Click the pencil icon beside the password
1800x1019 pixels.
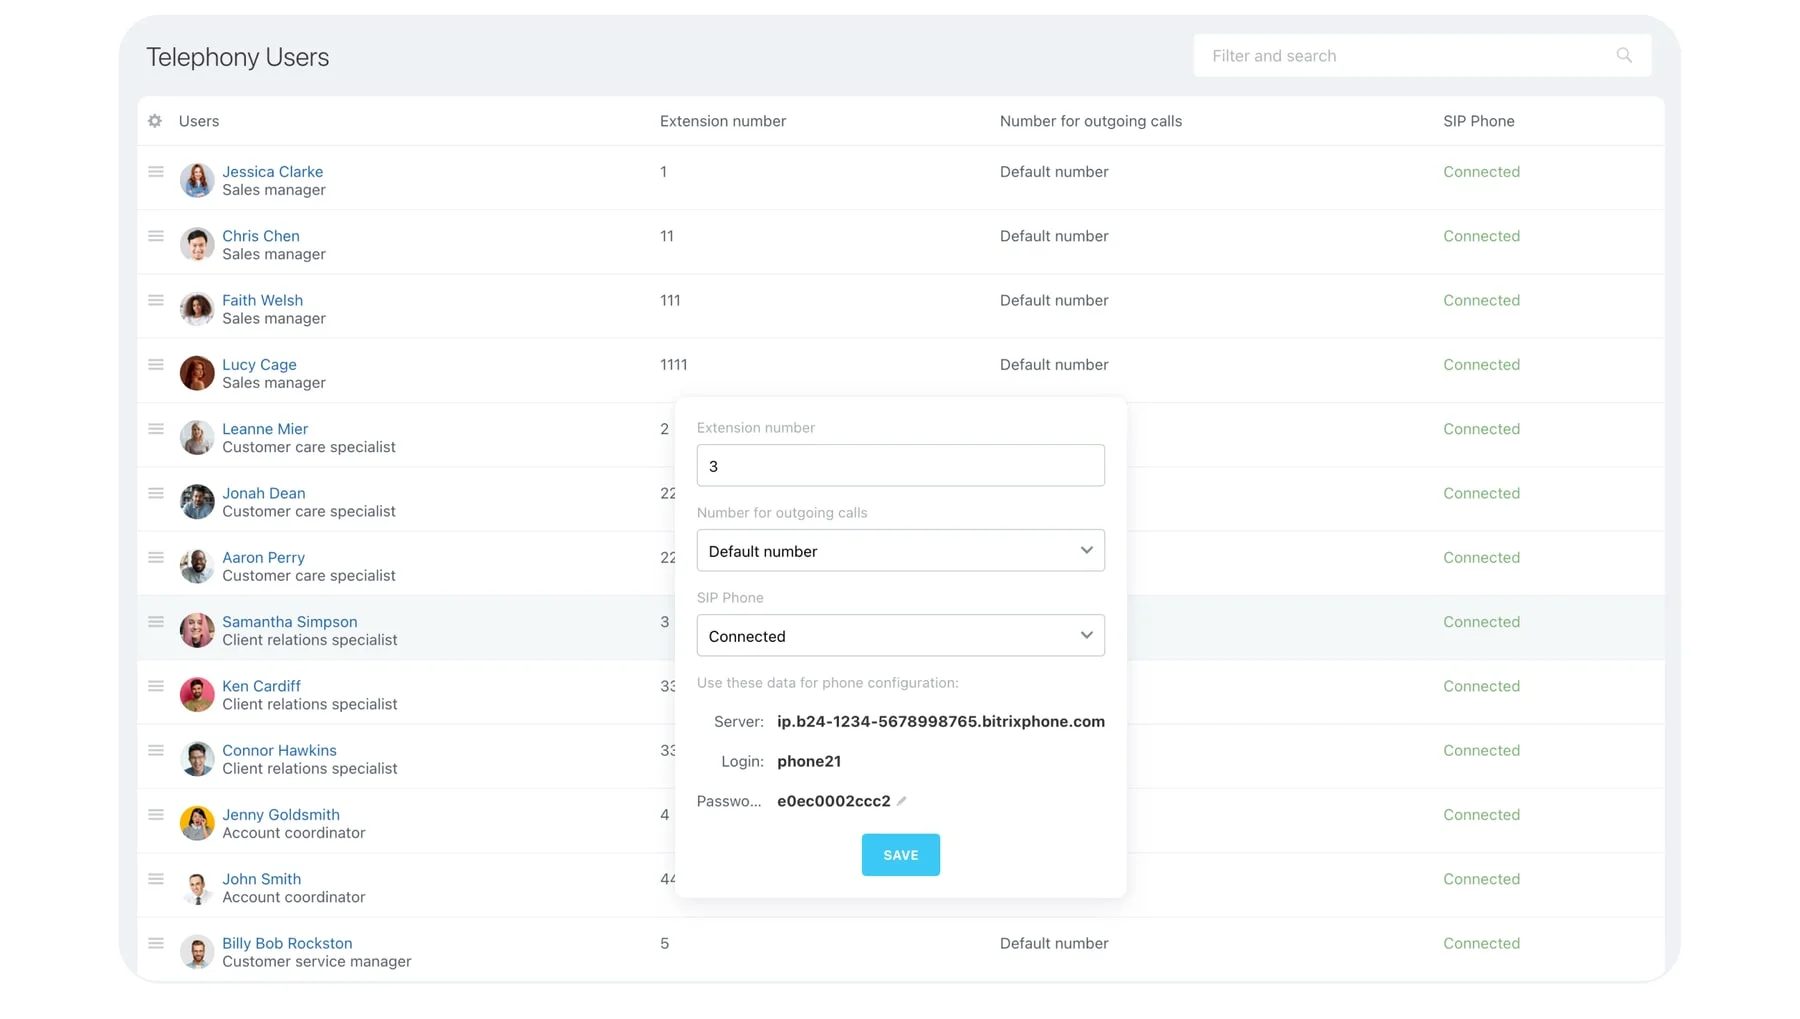[x=902, y=801]
